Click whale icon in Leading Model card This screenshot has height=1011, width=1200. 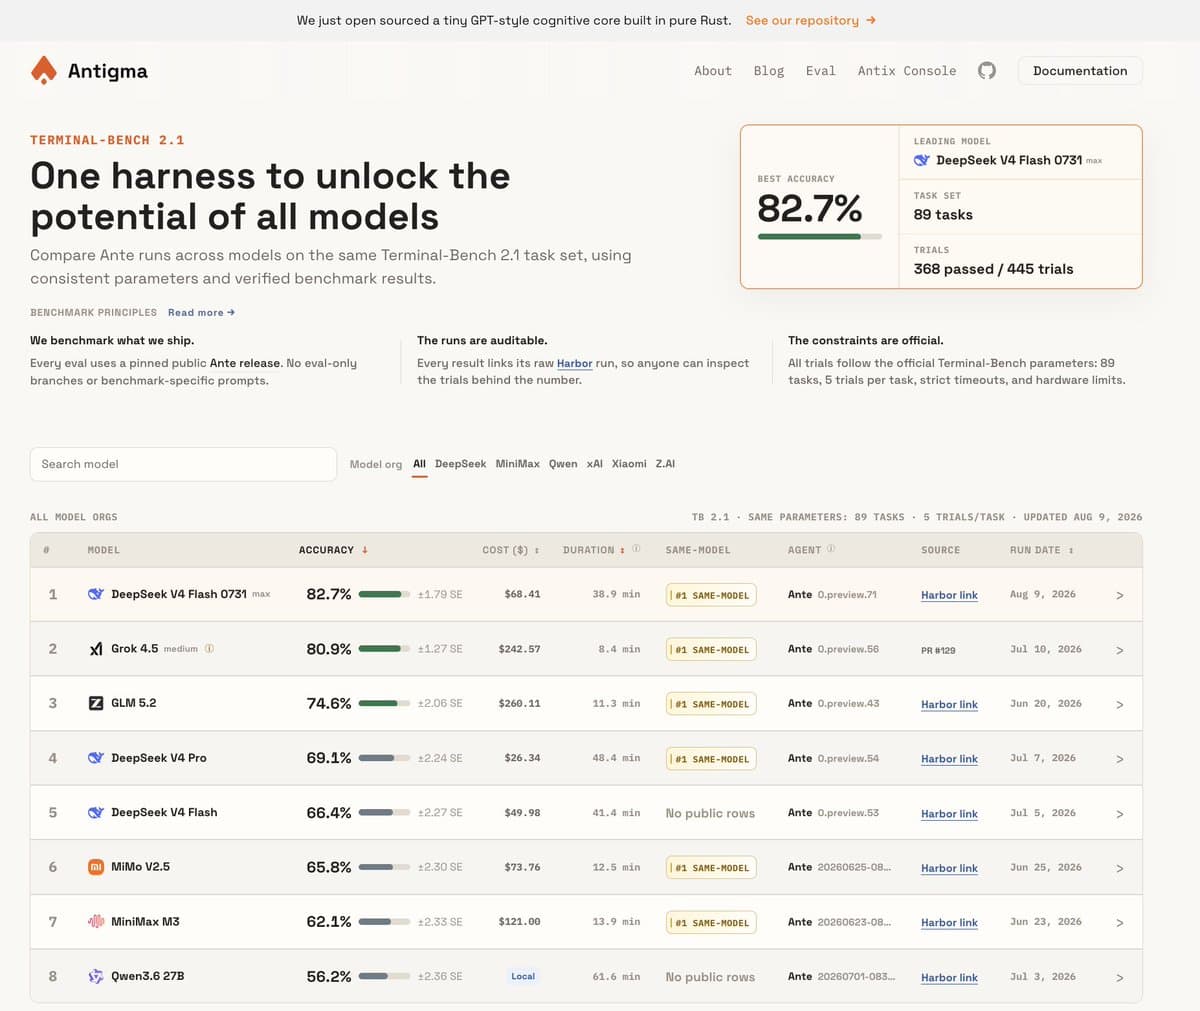pos(922,160)
